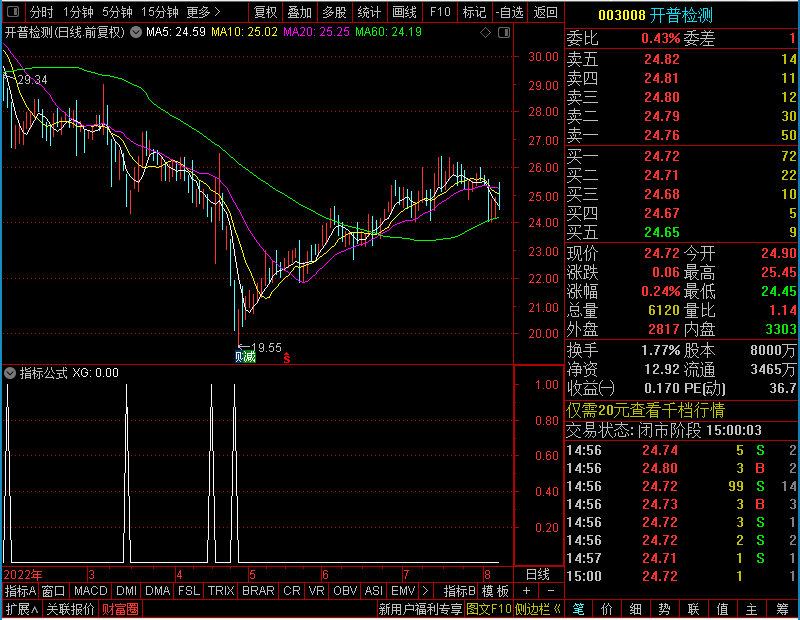Click the 买一 price 24.72
This screenshot has height=620, width=800.
point(662,156)
